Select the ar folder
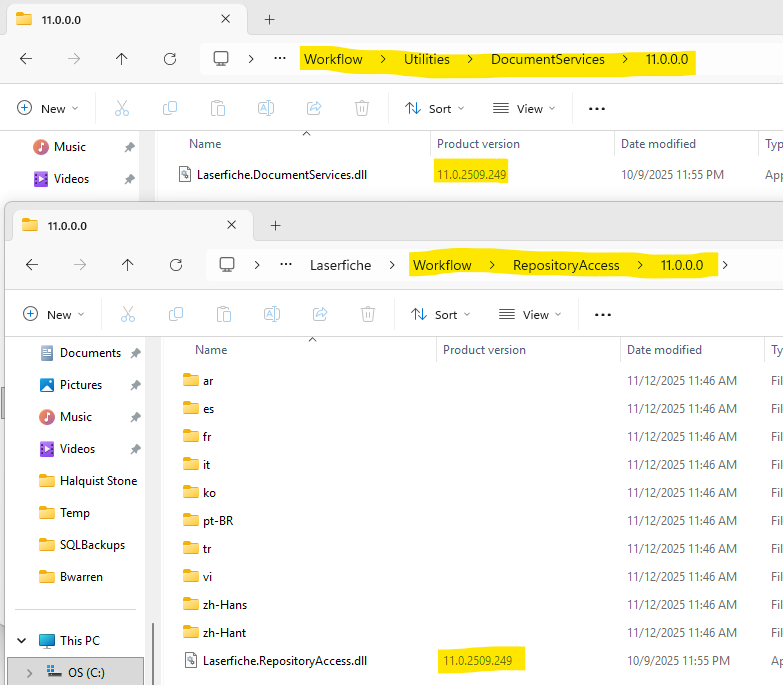The image size is (783, 685). [x=208, y=381]
